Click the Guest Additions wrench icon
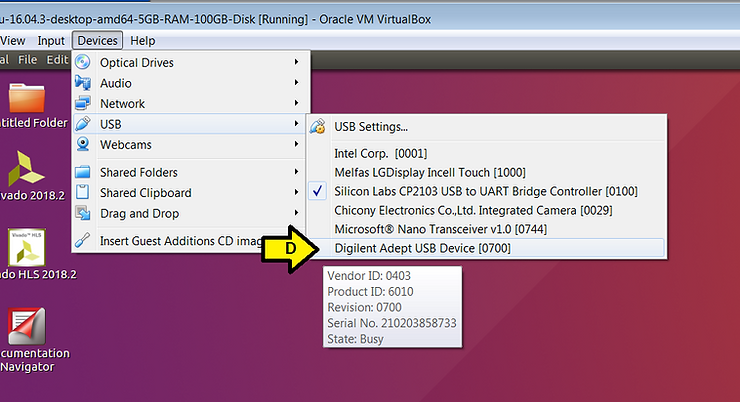Viewport: 740px width, 402px height. point(83,240)
